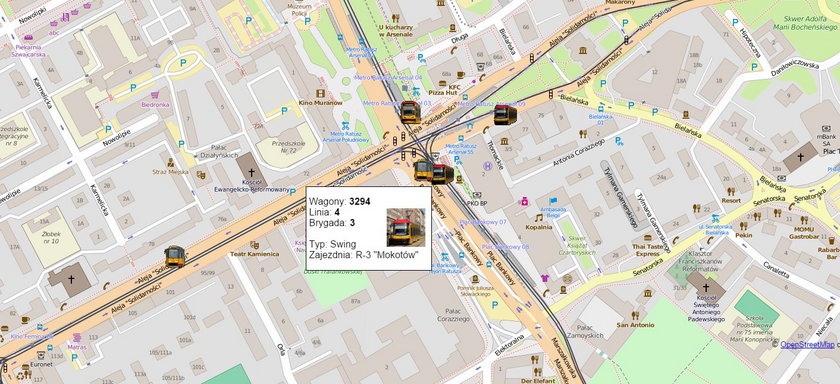Viewport: 840px width, 384px height.
Task: Click the PKO BP bank label
Action: pyautogui.click(x=476, y=203)
